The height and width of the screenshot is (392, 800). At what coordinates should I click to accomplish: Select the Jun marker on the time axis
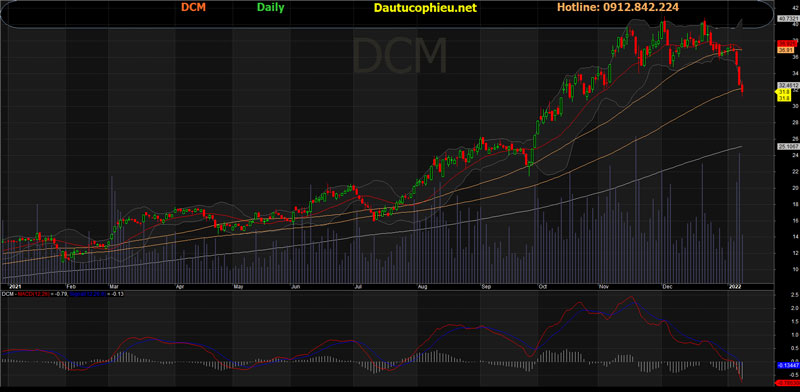click(297, 287)
